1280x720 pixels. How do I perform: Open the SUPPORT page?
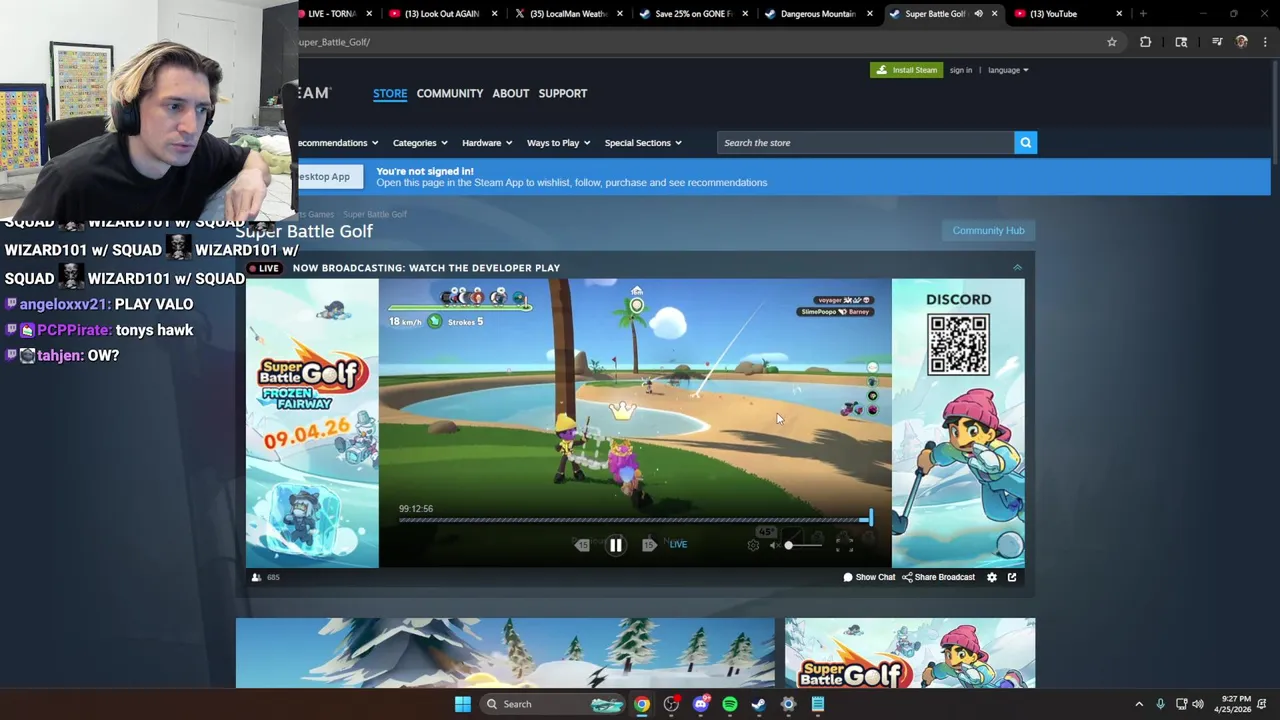pos(563,93)
